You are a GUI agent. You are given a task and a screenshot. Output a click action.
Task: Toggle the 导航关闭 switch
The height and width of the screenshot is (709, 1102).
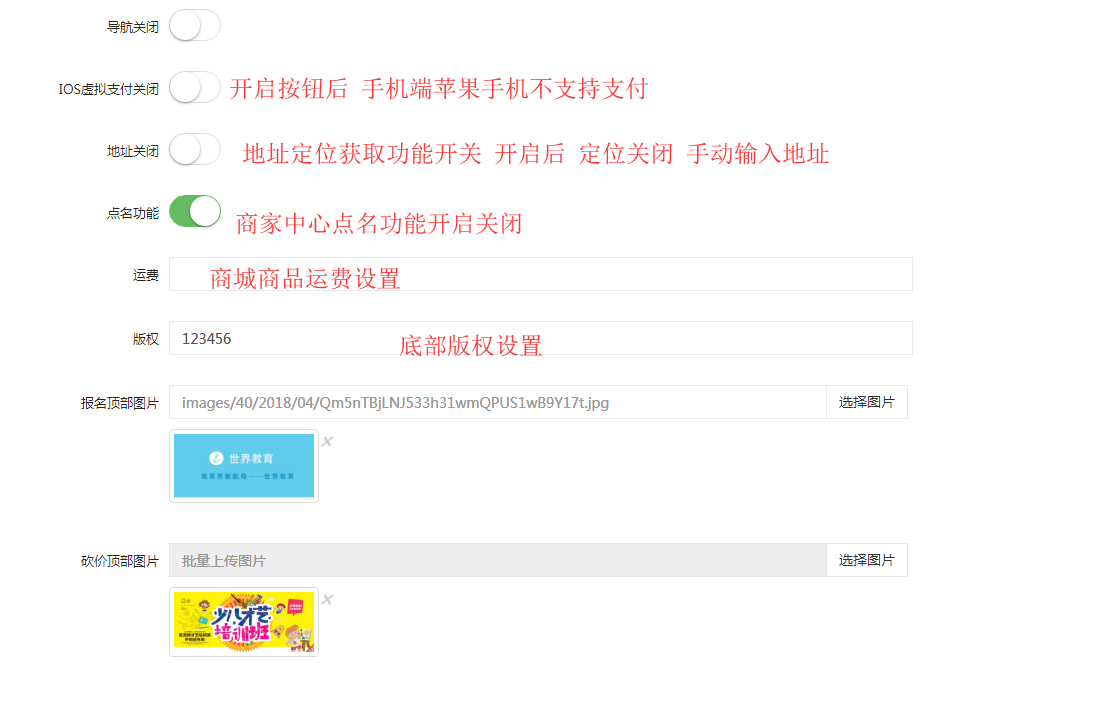click(x=195, y=26)
